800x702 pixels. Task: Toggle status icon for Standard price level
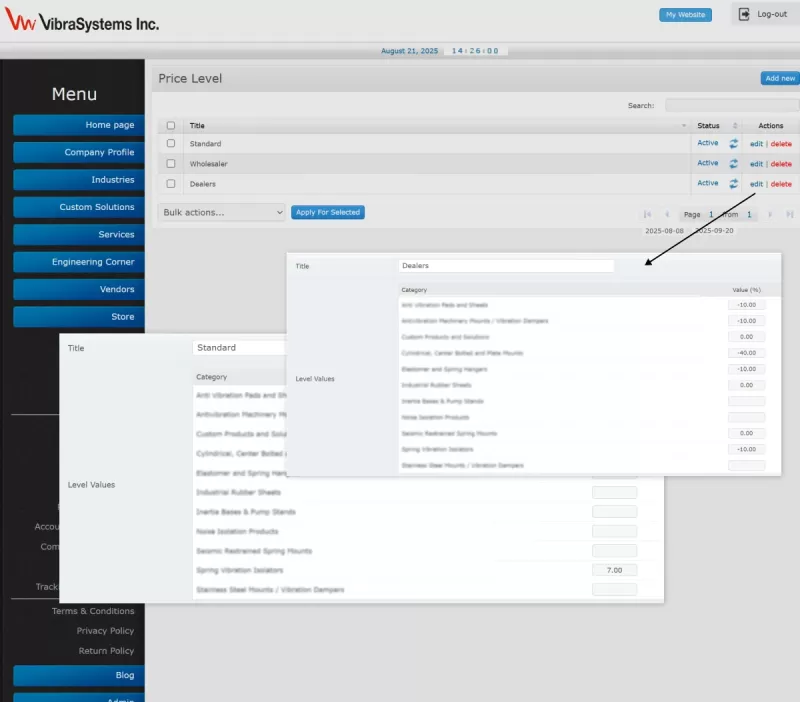click(x=733, y=144)
